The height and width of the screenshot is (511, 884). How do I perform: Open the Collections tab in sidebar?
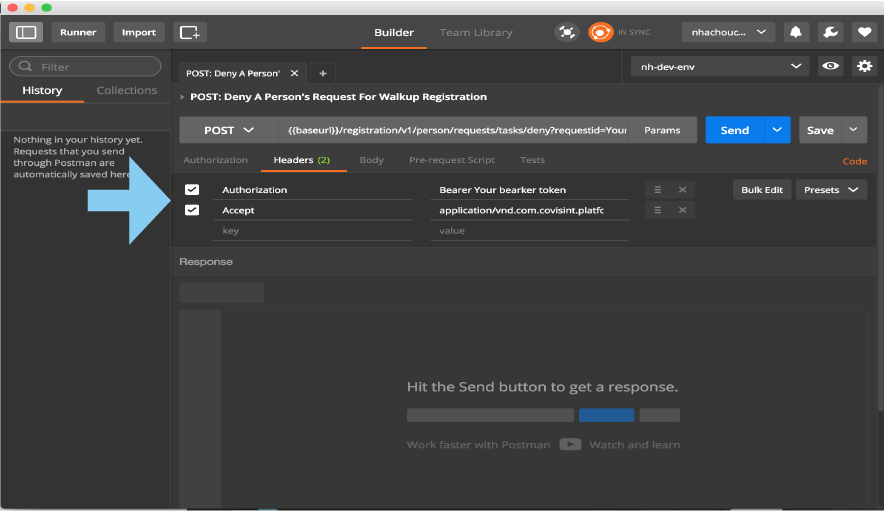[127, 90]
